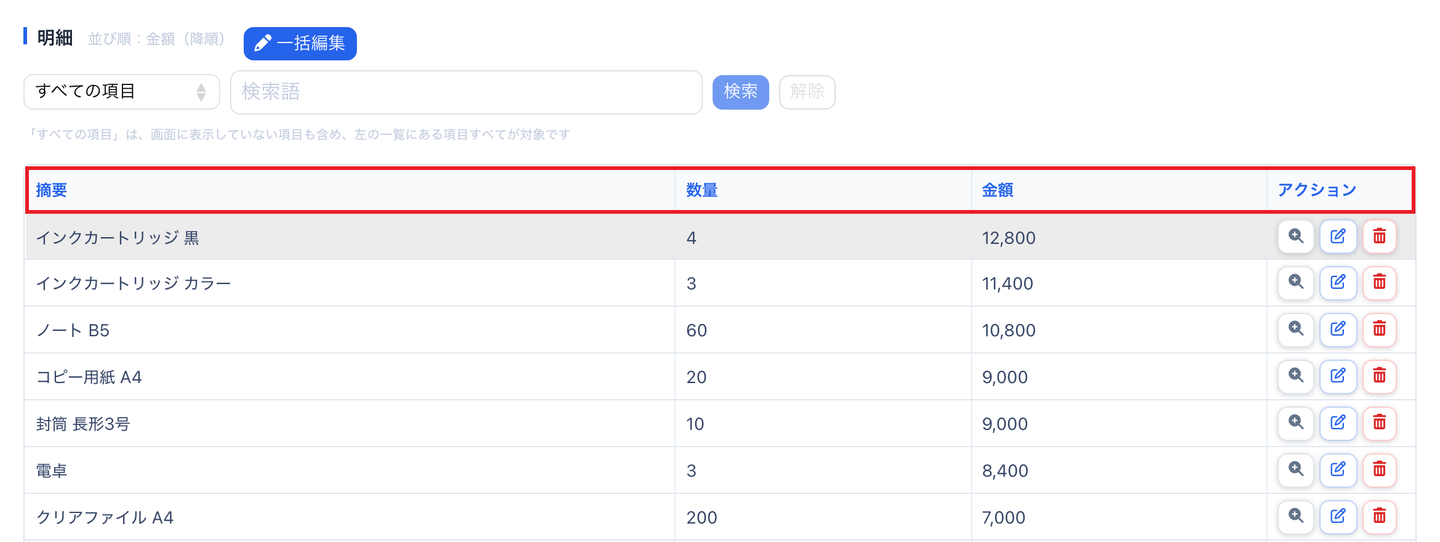Edit the コピー用紙 A4 entry
This screenshot has height=542, width=1440.
coord(1338,376)
